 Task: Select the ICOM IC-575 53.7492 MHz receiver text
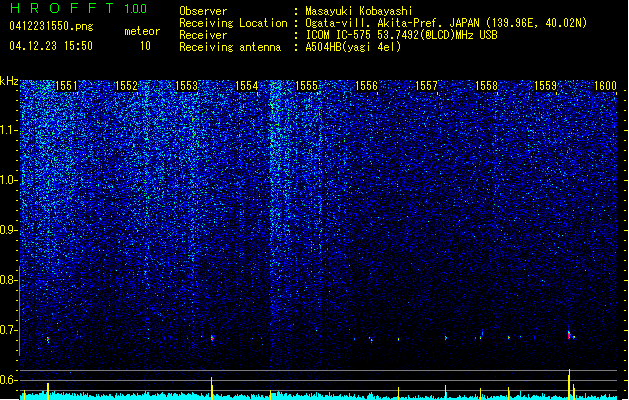(401, 35)
